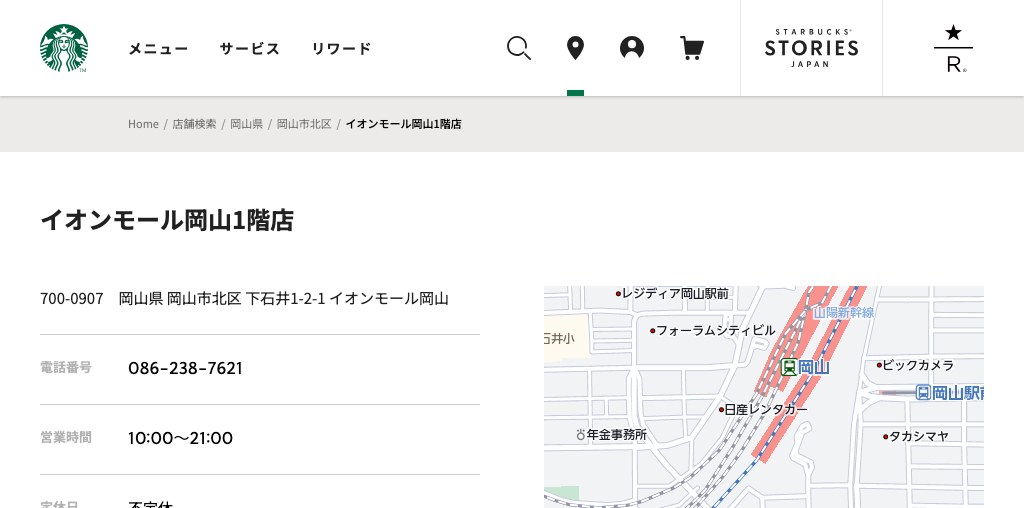Go to 岡山市北区 breadcrumb

304,124
